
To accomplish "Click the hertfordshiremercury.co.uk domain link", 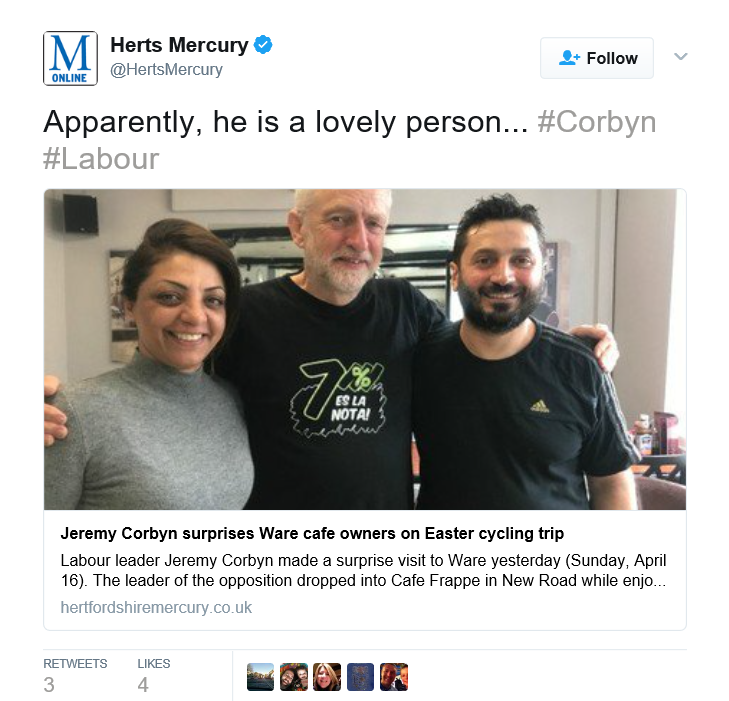I will coord(156,608).
